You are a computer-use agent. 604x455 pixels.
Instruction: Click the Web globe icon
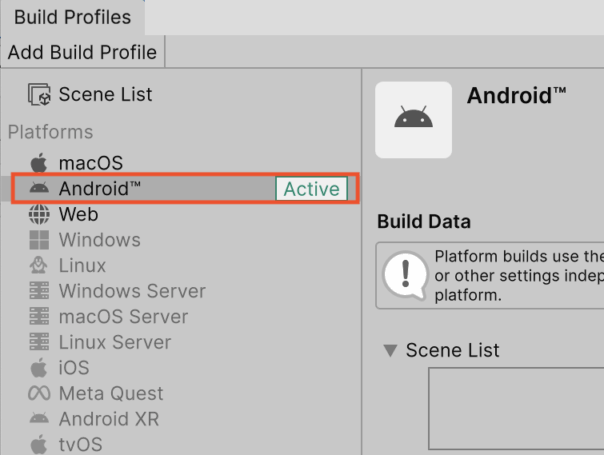click(x=39, y=214)
